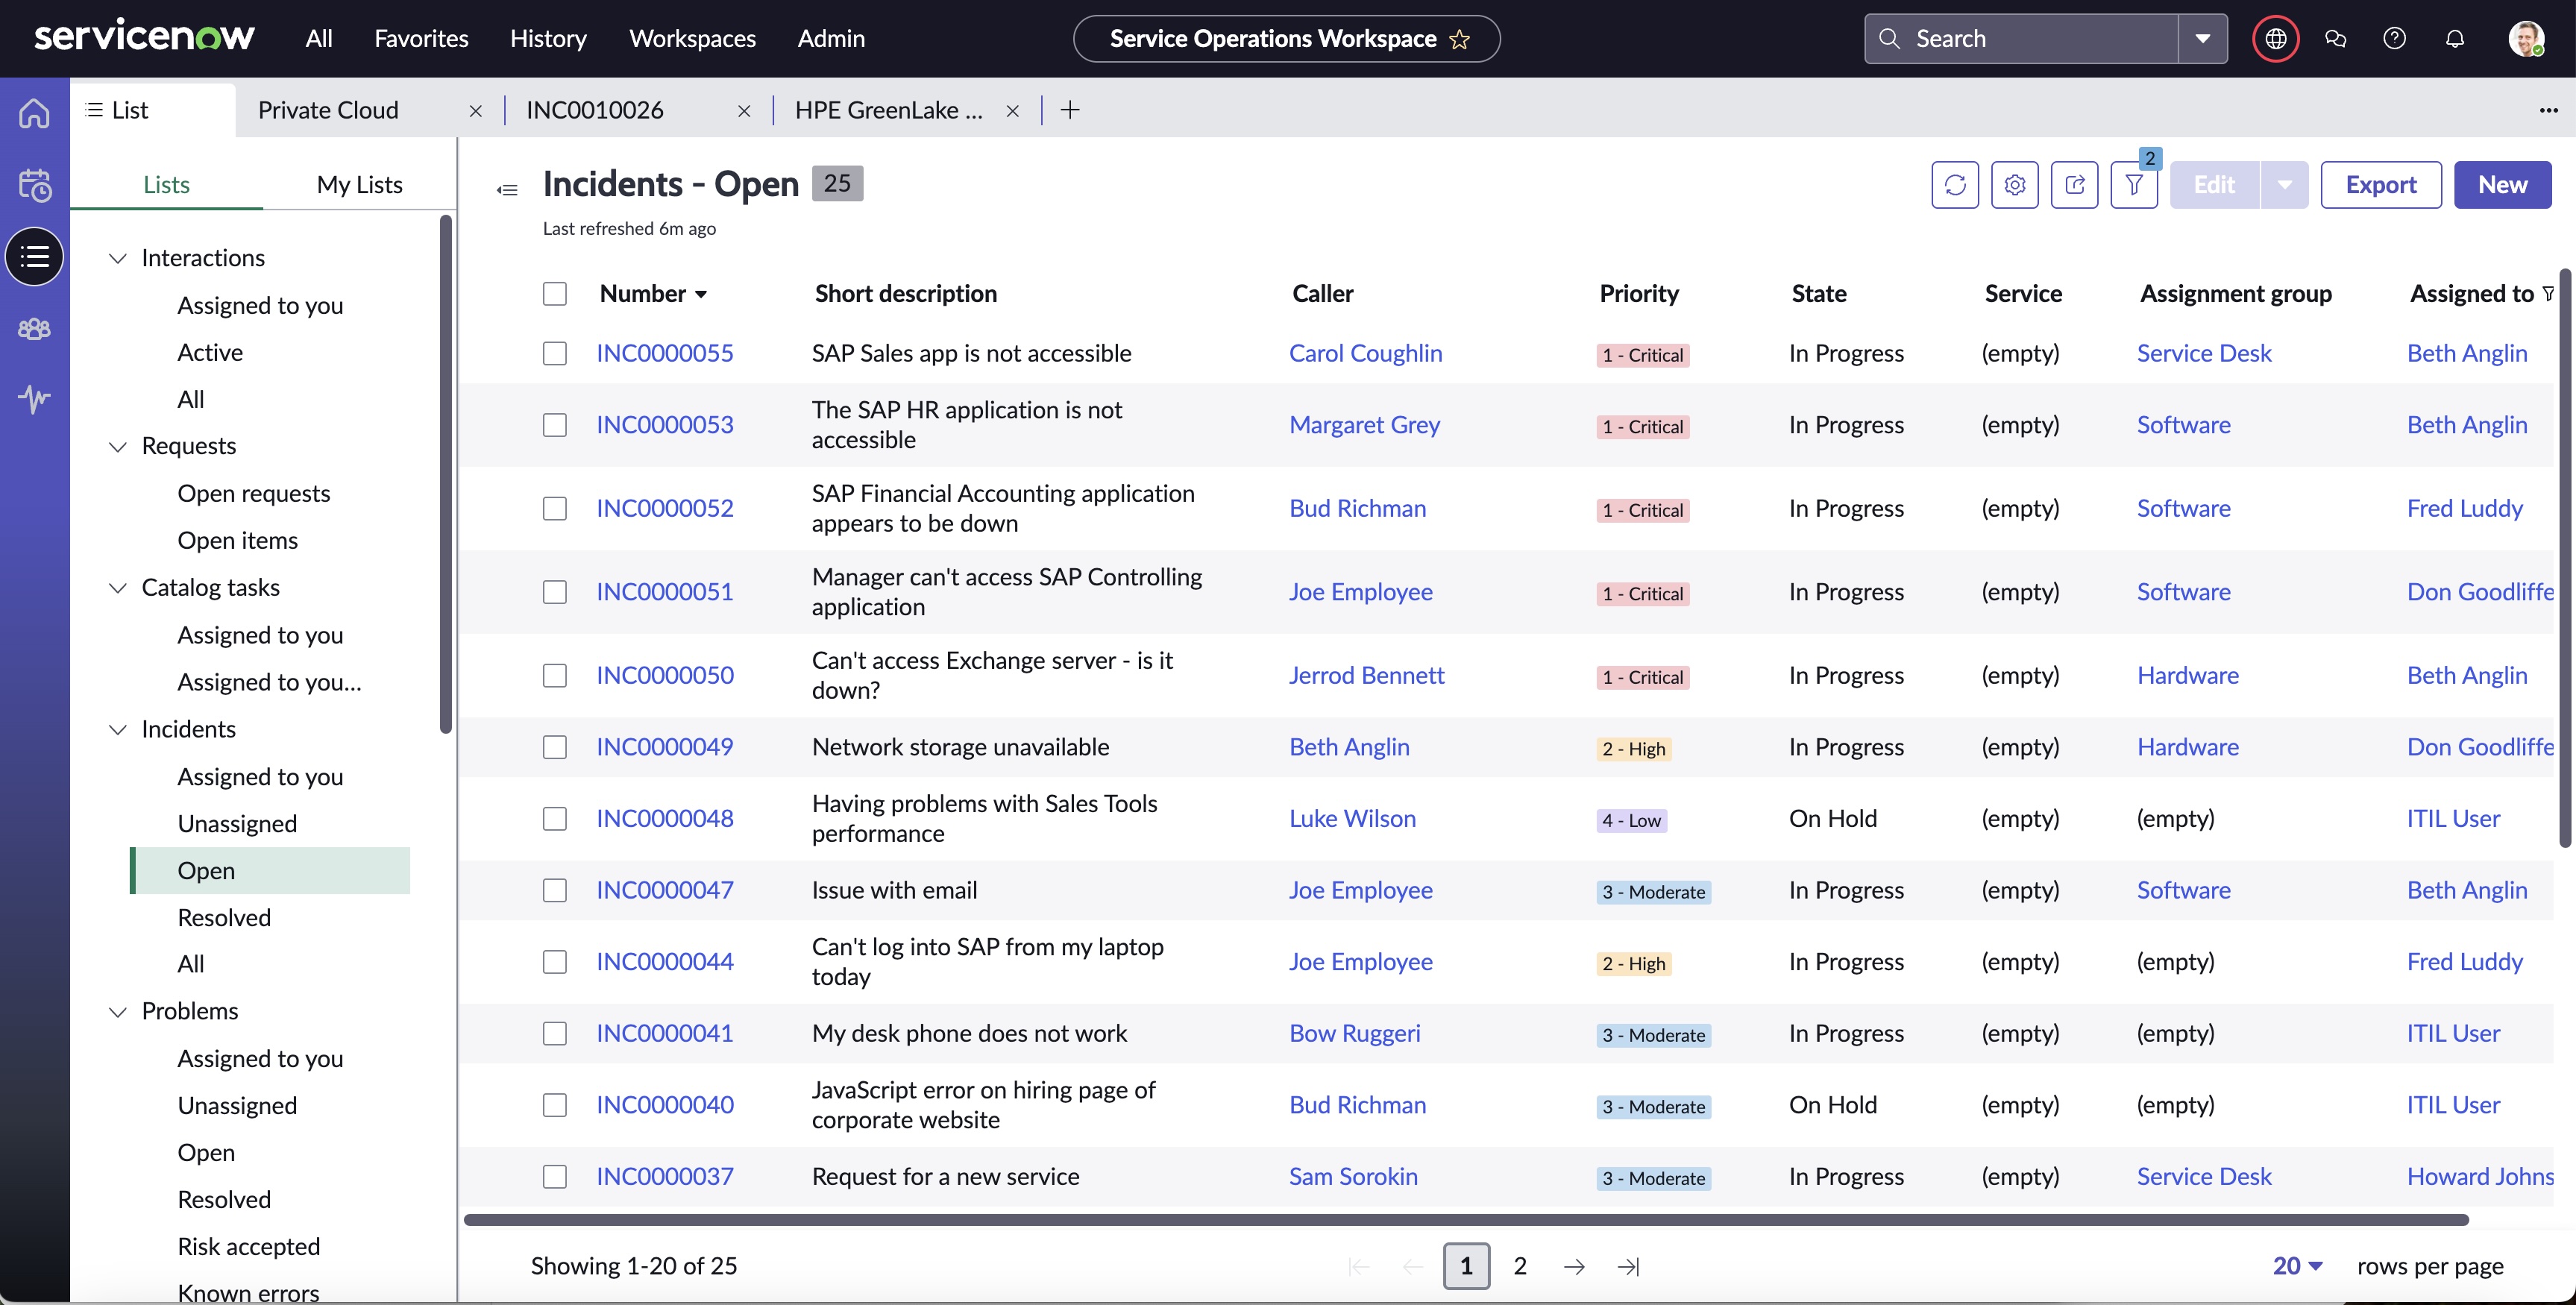Click the share list icon
This screenshot has height=1305, width=2576.
[x=2074, y=185]
